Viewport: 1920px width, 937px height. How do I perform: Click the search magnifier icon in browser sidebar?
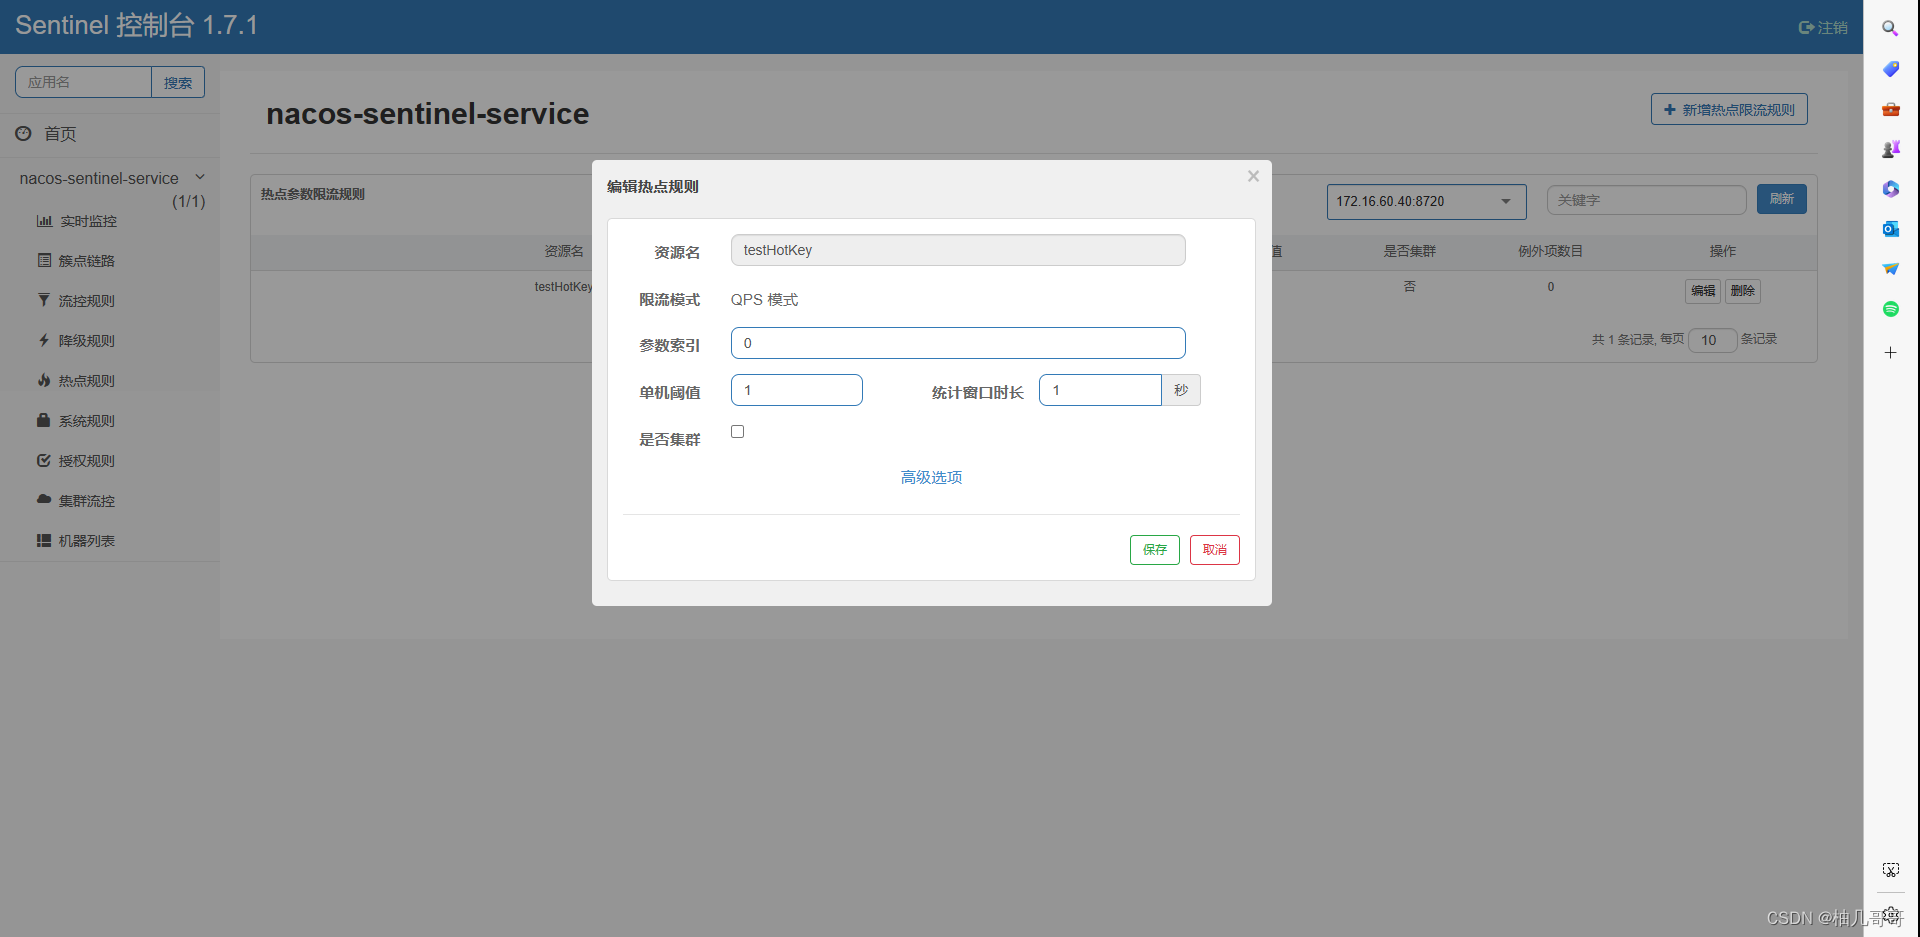[x=1890, y=28]
